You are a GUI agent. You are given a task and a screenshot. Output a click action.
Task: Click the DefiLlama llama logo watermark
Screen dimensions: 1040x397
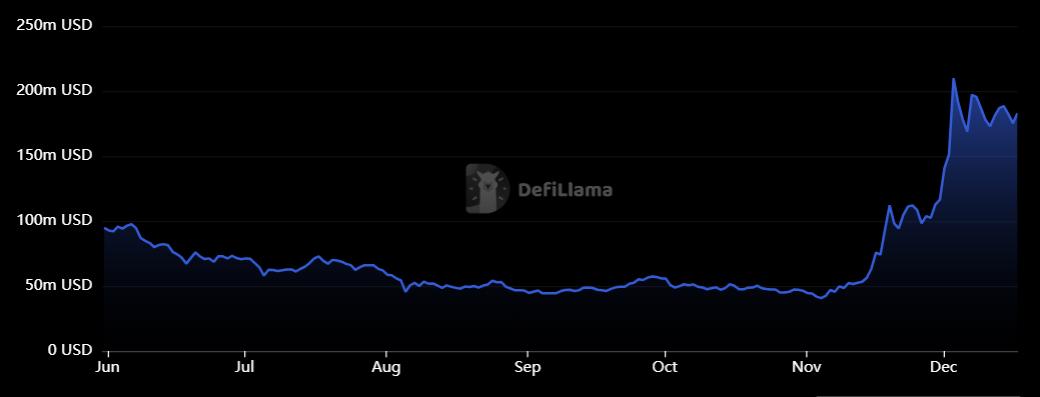click(488, 189)
